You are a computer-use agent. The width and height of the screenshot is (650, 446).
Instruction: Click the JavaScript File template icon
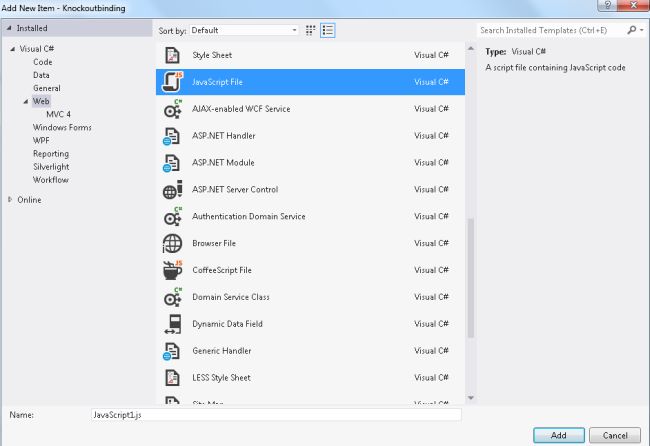tap(172, 82)
